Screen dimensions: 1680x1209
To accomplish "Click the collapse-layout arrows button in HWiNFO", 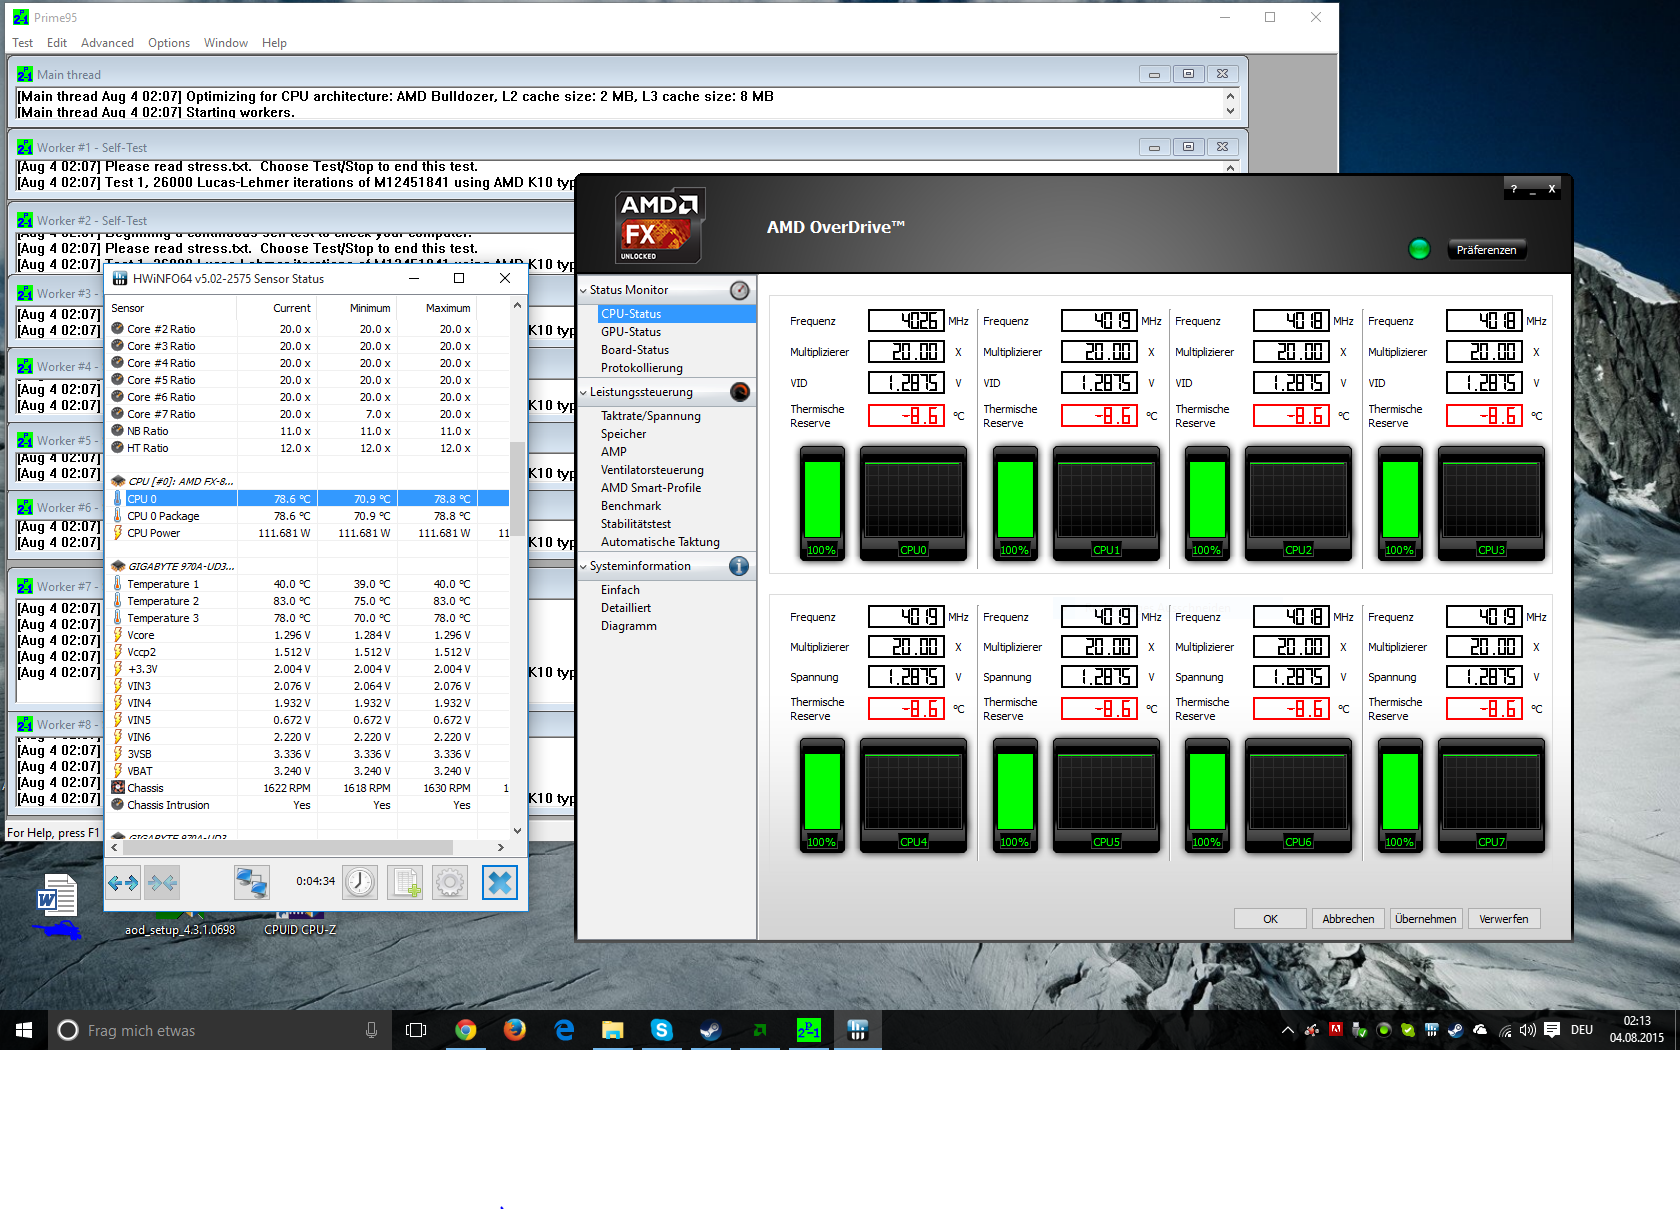I will (162, 882).
